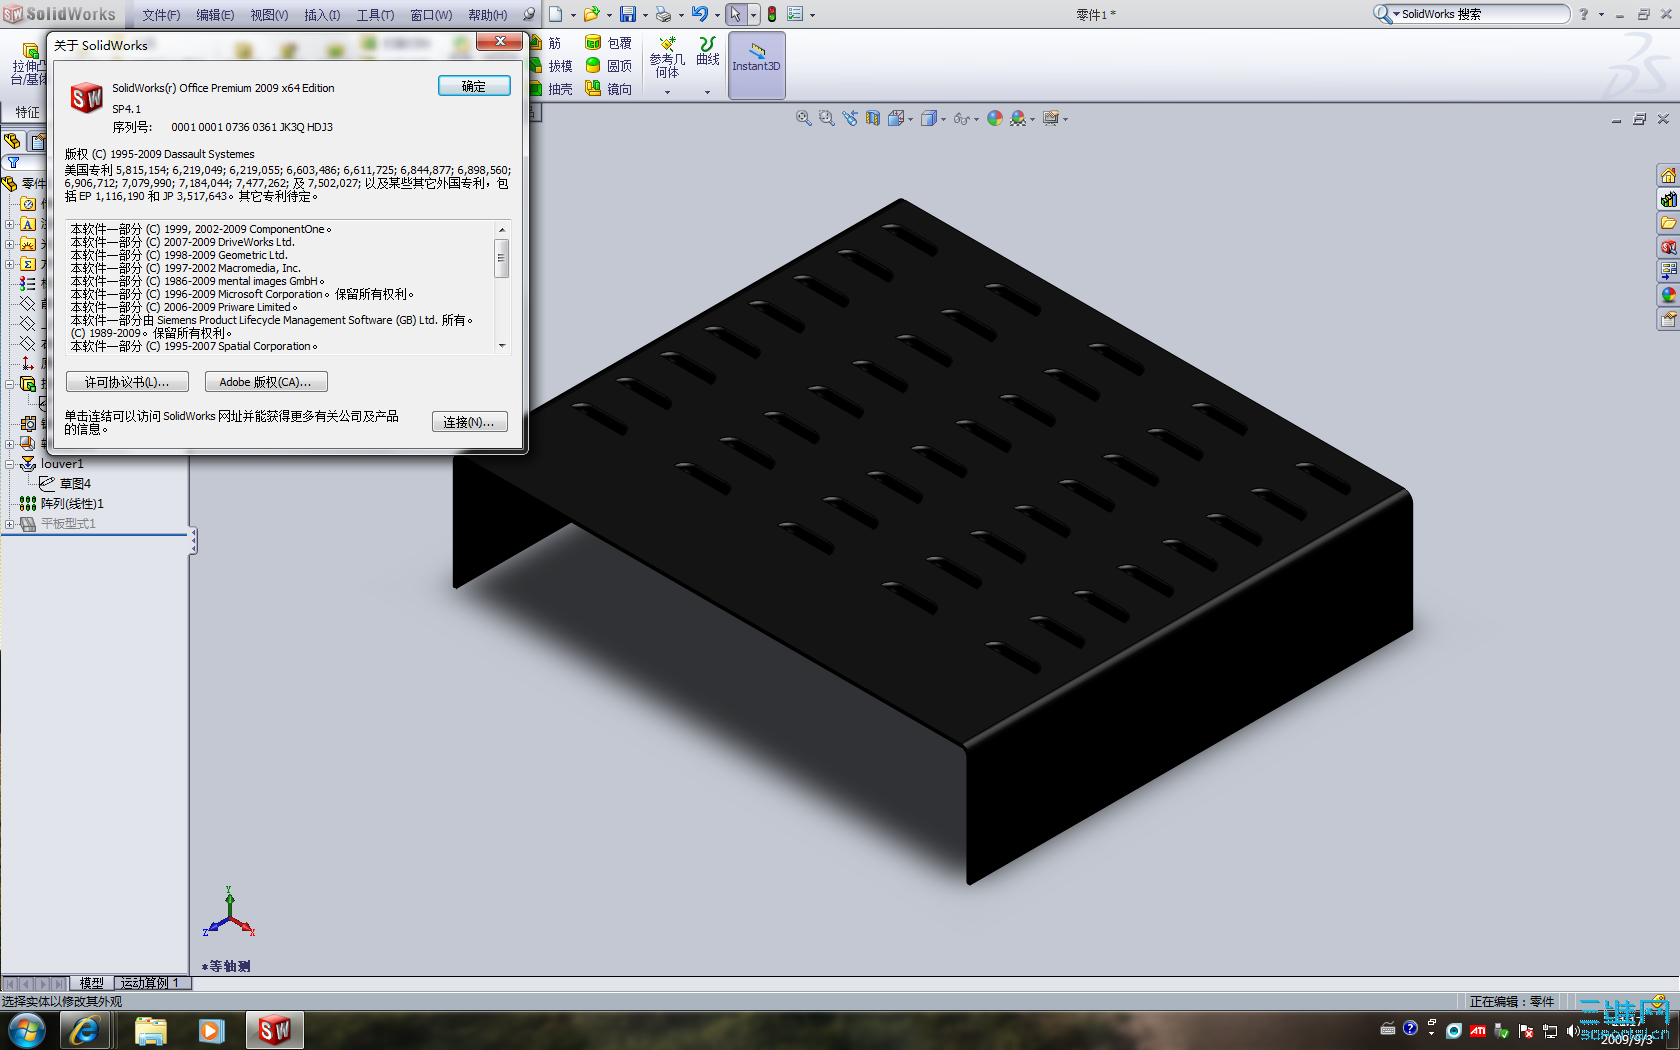1680x1050 pixels.
Task: Open the New document dropdown arrow
Action: coord(573,15)
